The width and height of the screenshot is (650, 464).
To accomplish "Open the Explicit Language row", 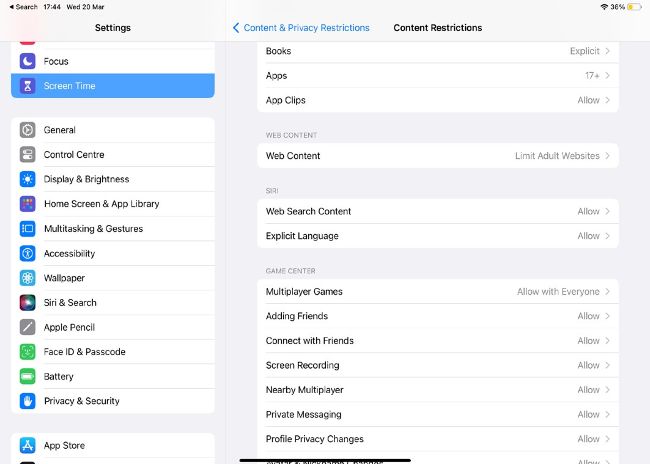I will coord(437,236).
